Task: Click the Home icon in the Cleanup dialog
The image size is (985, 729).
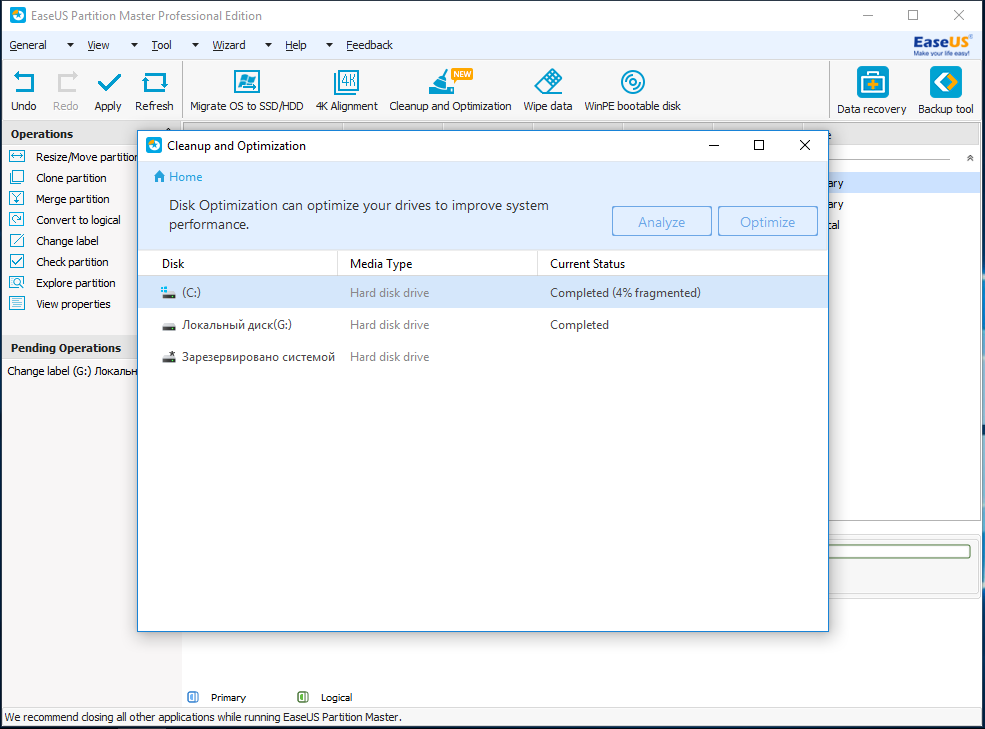Action: (160, 177)
